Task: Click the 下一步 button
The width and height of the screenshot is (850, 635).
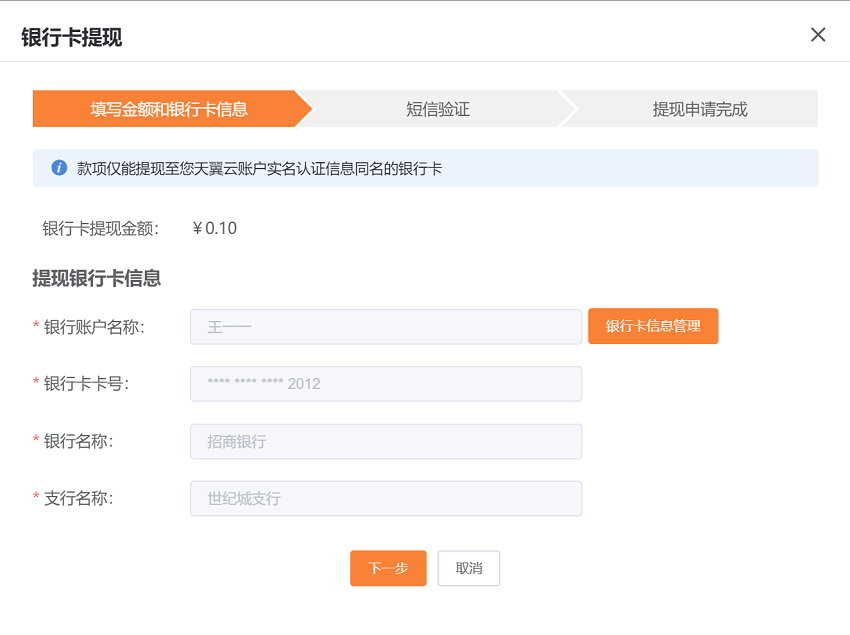Action: tap(388, 568)
